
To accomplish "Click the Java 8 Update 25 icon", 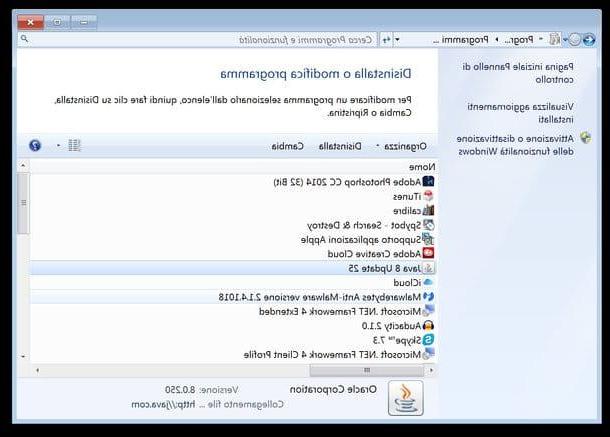I will (428, 268).
